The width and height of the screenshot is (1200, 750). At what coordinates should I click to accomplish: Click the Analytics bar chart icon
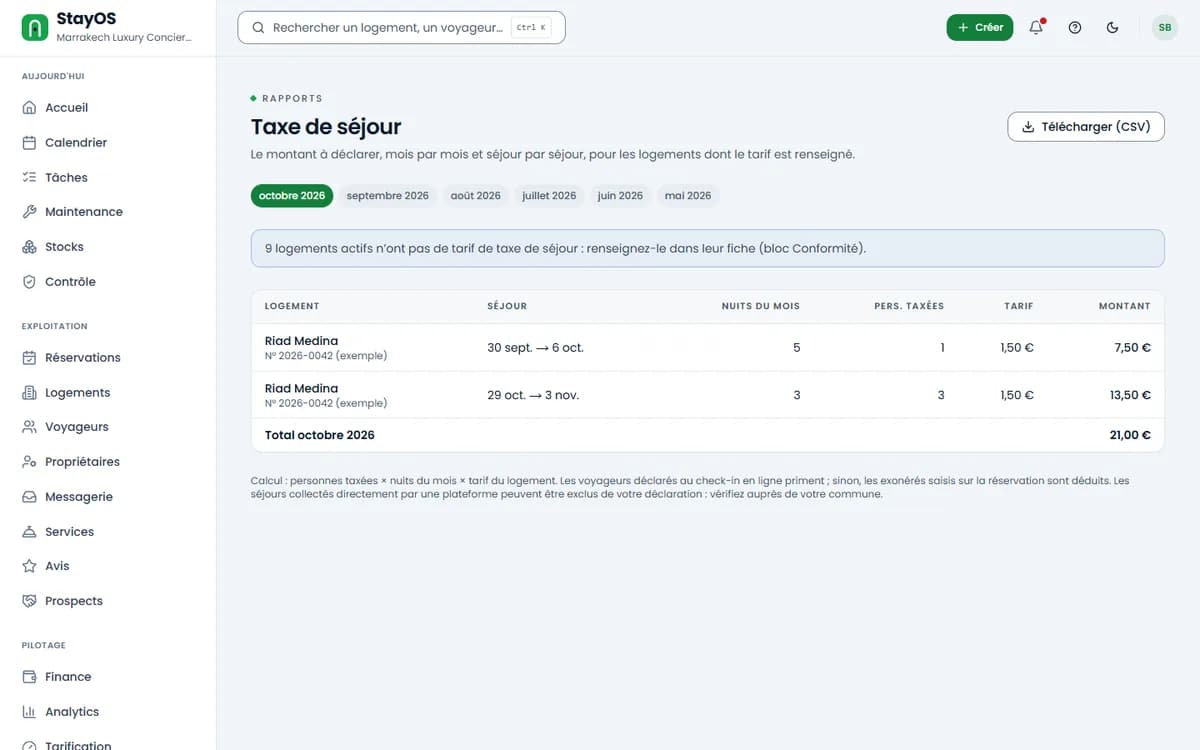point(29,712)
